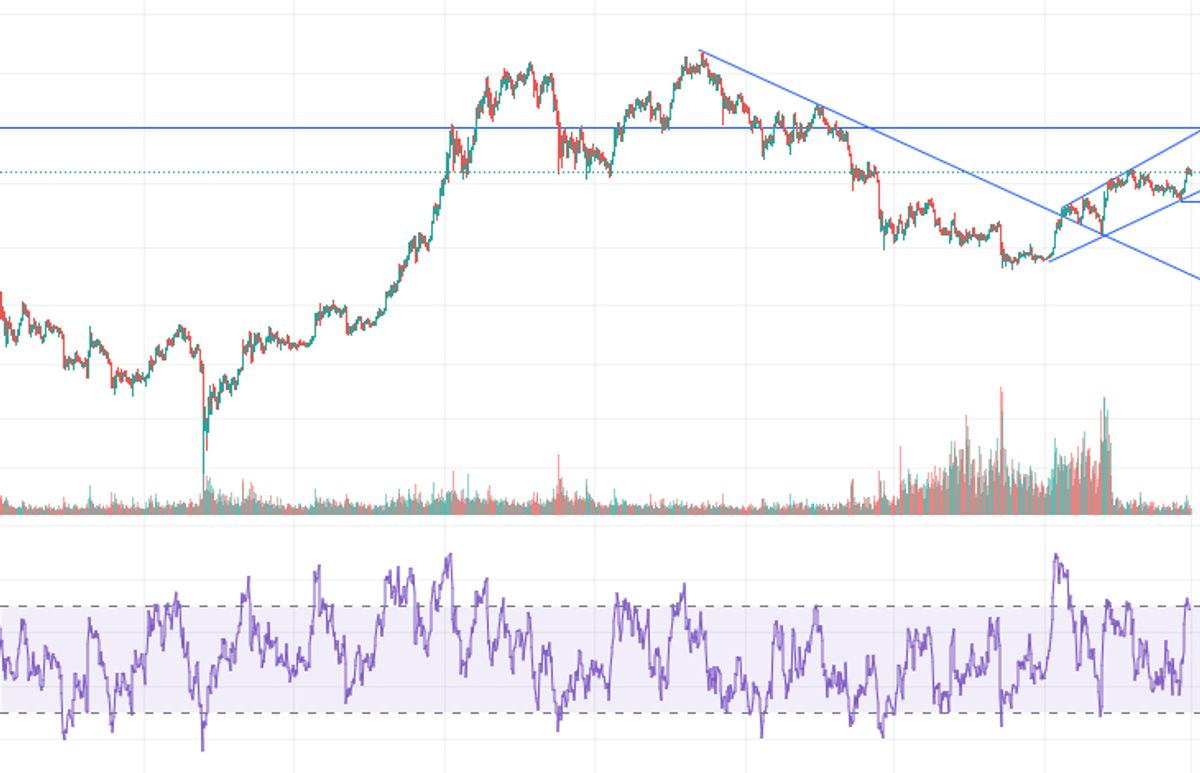Click the green dotted current price line
1200x773 pixels.
[x=300, y=172]
